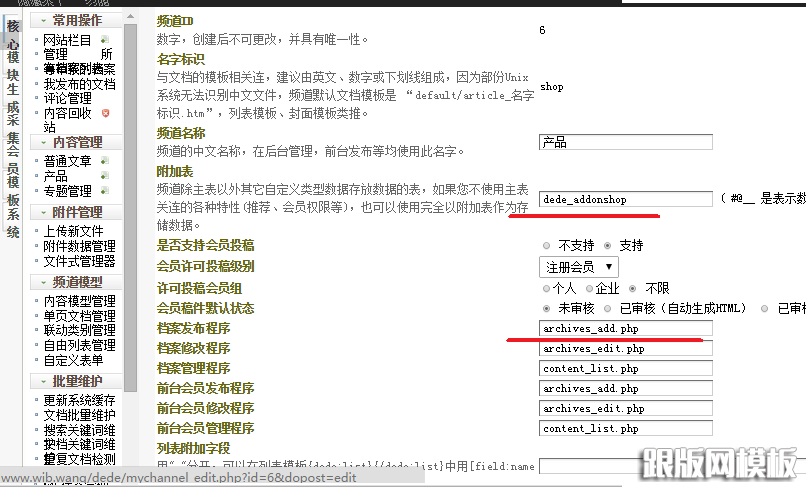Collapse the 批量维护 section header
Screen dimensions: 809x487
(x=77, y=381)
